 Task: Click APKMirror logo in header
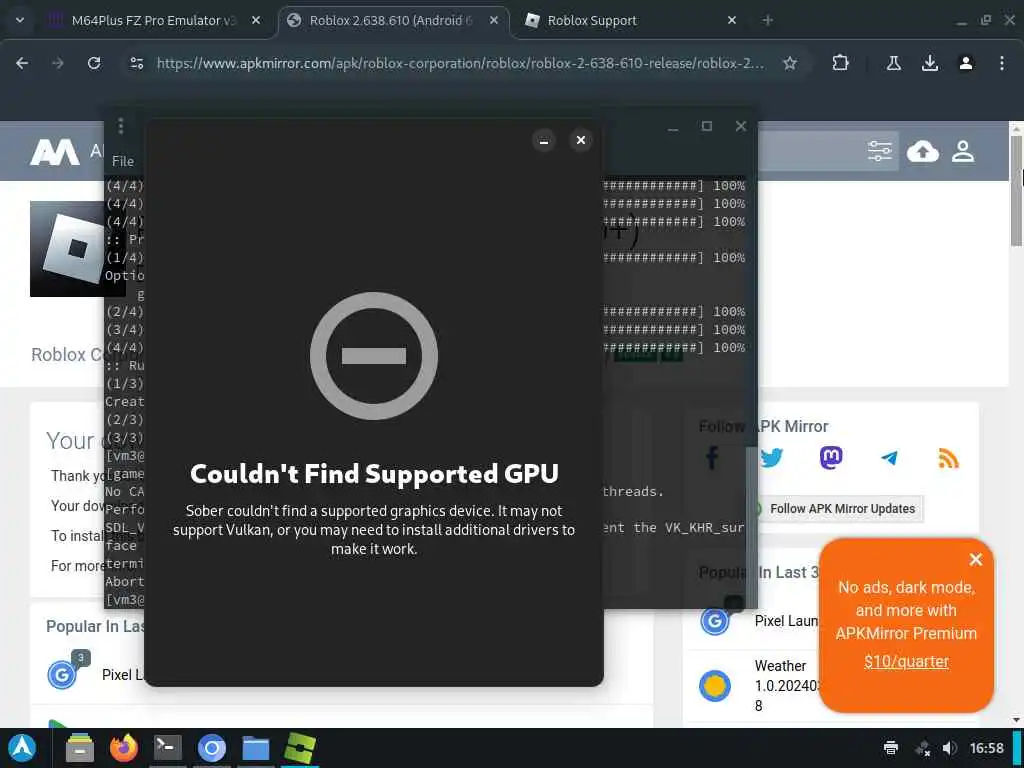coord(55,152)
